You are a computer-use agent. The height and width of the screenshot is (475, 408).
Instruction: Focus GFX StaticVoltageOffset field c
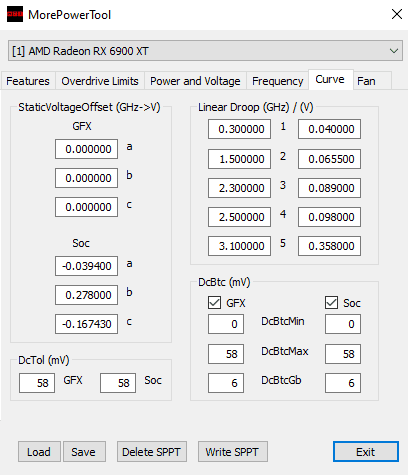click(86, 207)
